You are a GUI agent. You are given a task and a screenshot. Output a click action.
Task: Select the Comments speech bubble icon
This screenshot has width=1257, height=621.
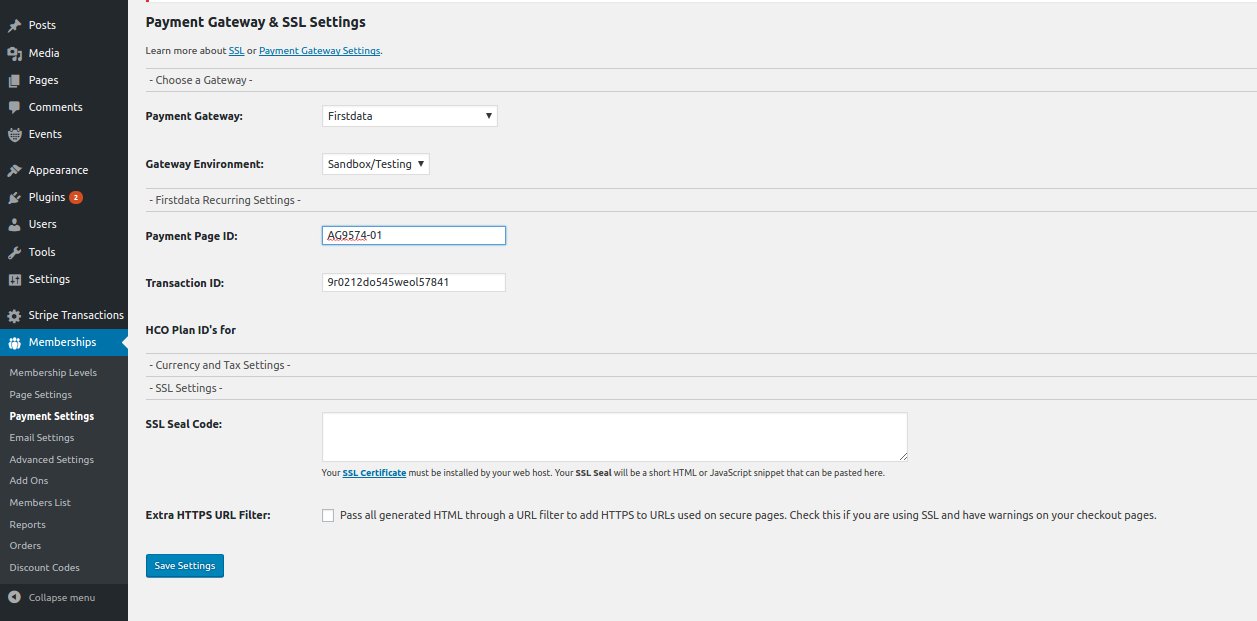pos(14,107)
